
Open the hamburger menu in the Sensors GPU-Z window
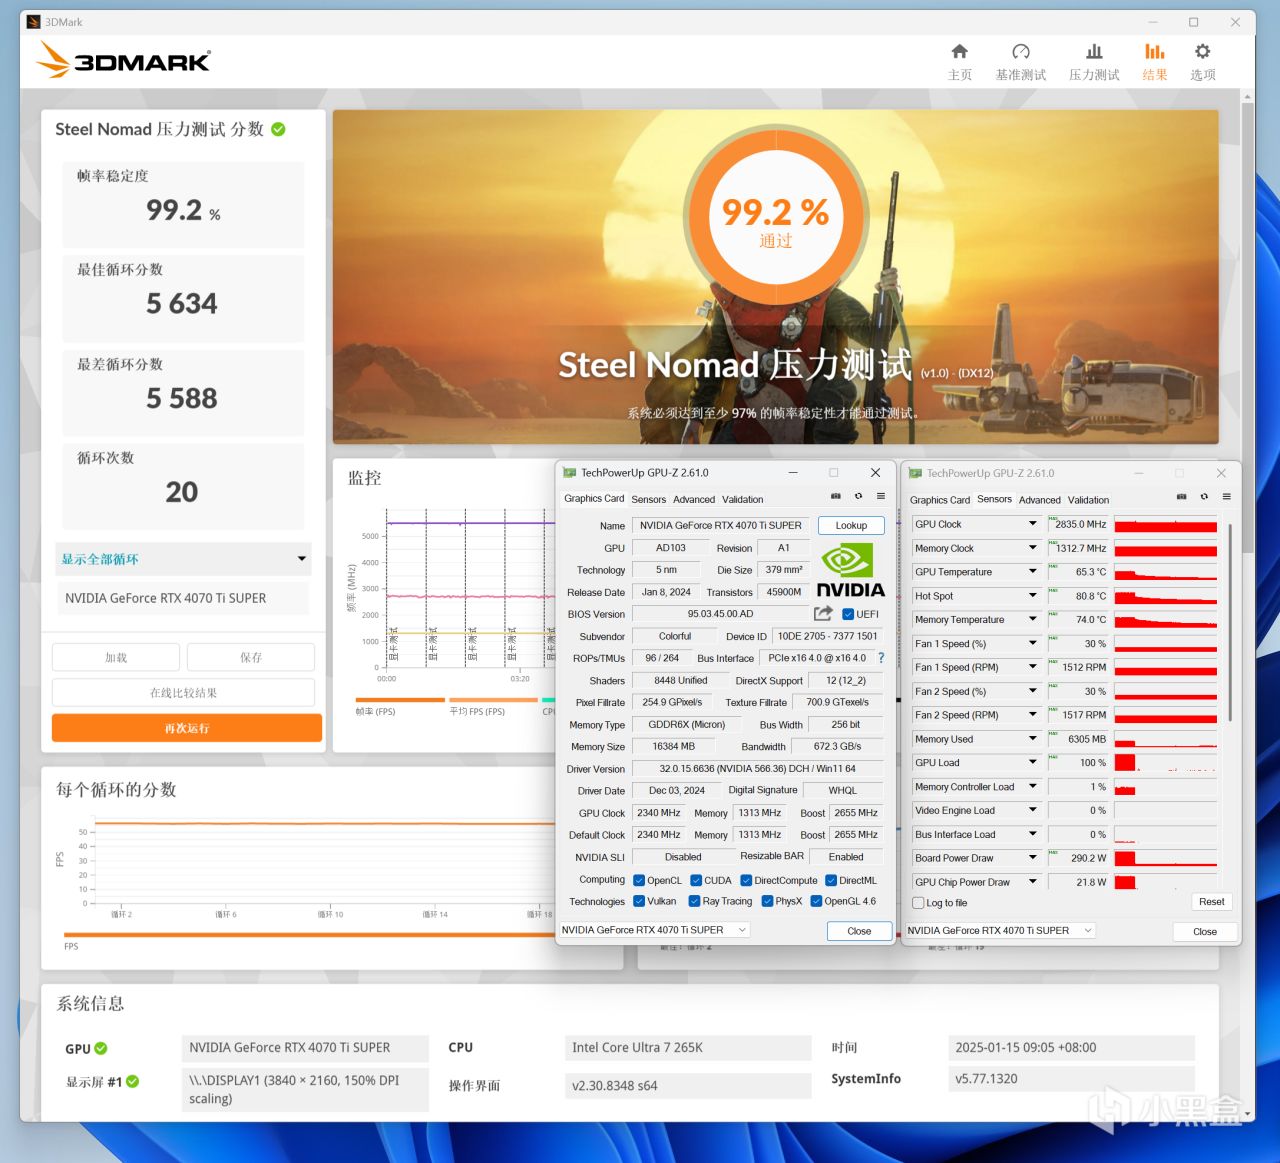coord(1227,497)
